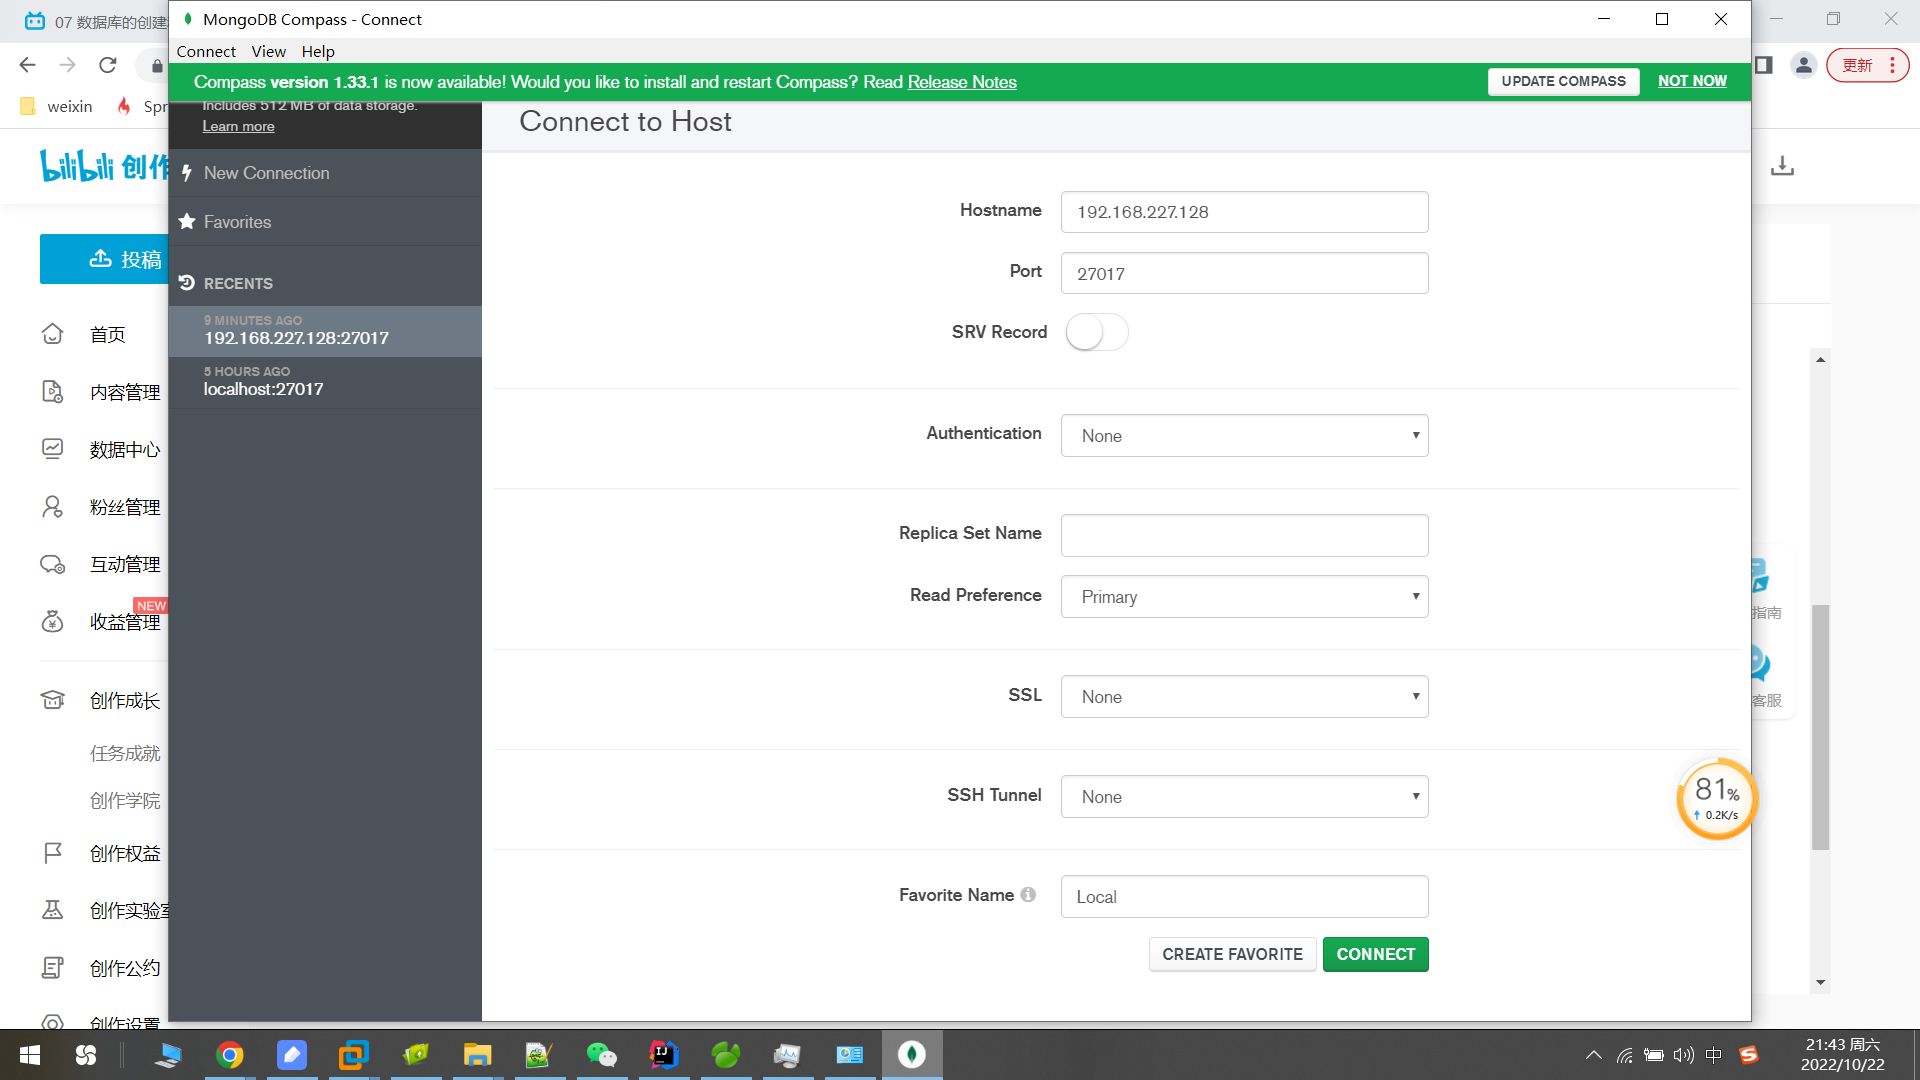Image resolution: width=1920 pixels, height=1080 pixels.
Task: Open IntelliJ IDEA from the taskbar
Action: tap(663, 1054)
